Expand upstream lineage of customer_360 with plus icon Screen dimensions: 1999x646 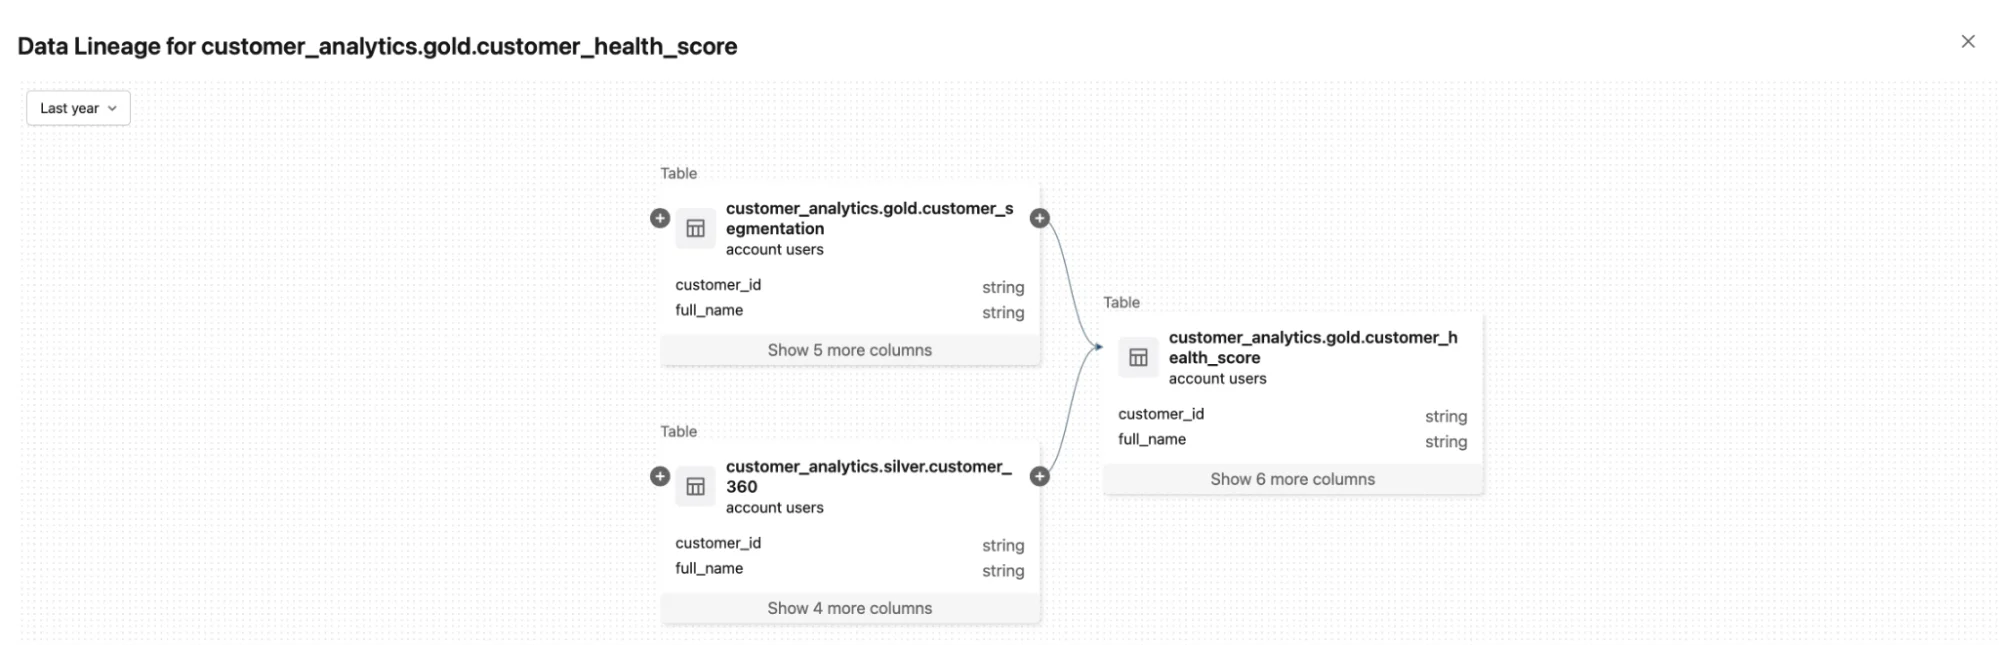click(x=659, y=476)
